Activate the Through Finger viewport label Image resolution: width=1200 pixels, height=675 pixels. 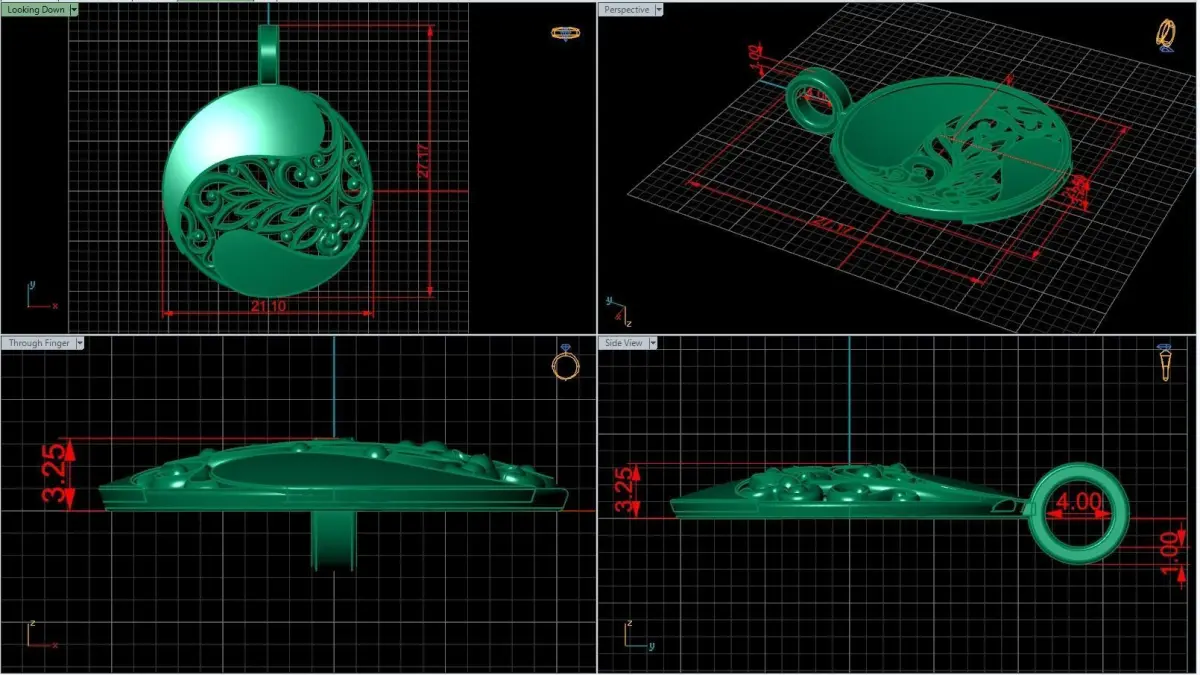40,343
